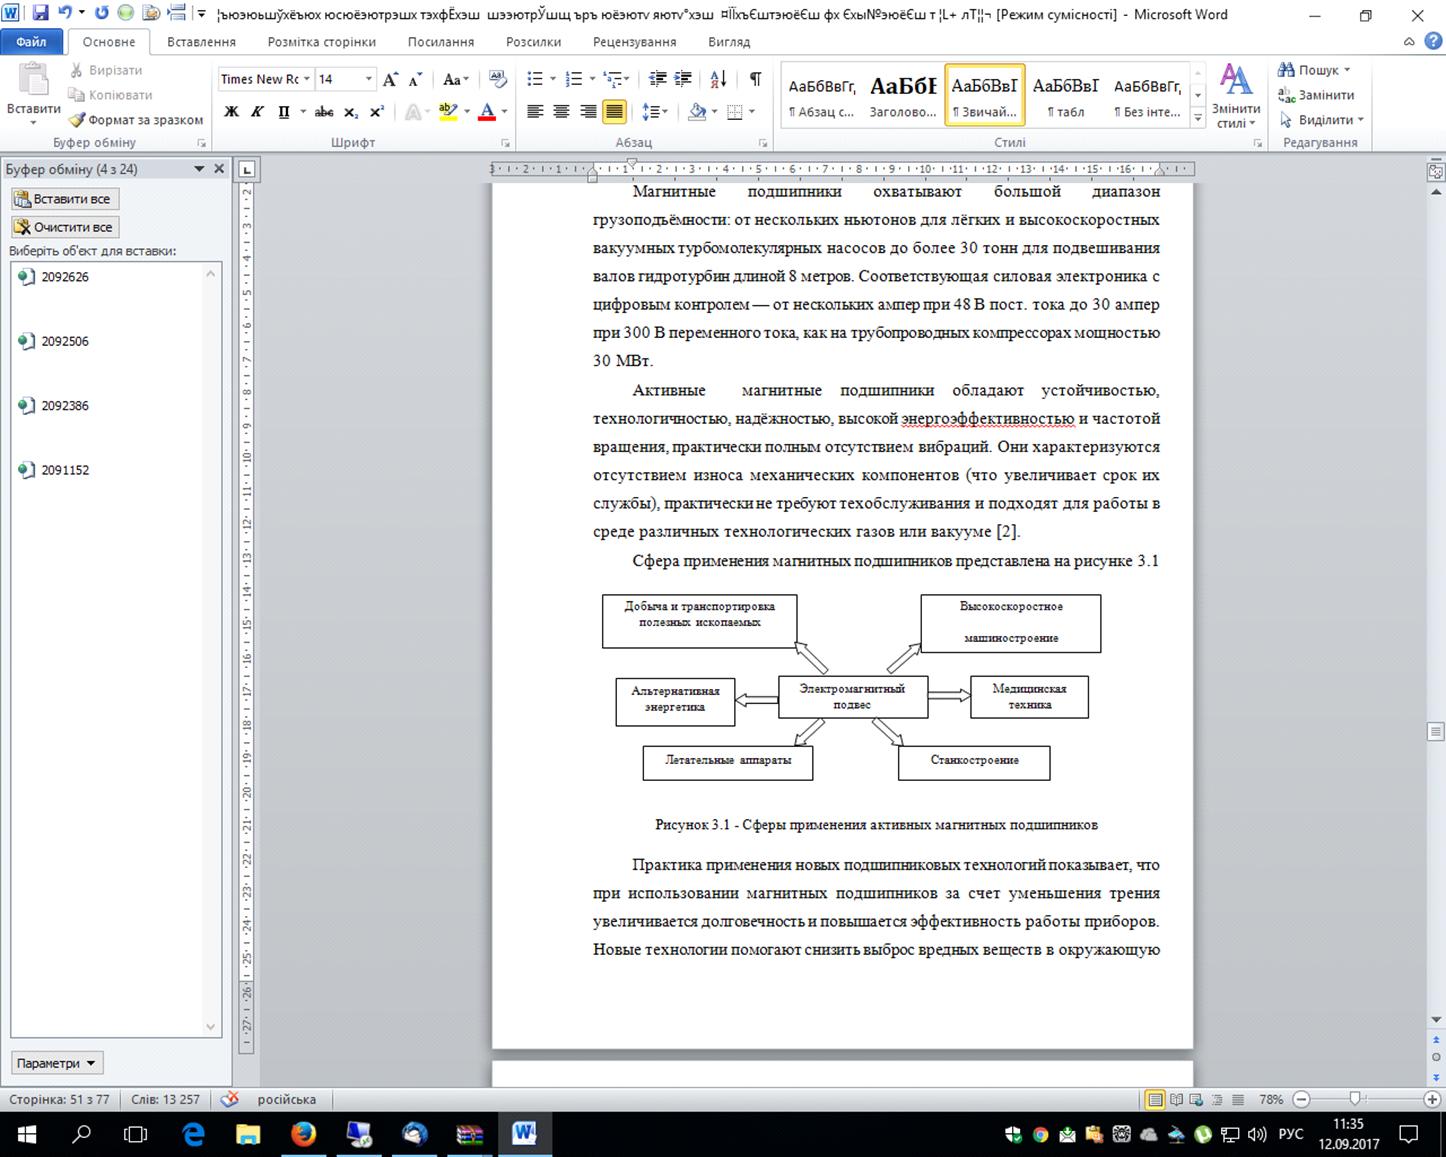Click the increase indent icon
1446x1157 pixels.
coord(683,79)
